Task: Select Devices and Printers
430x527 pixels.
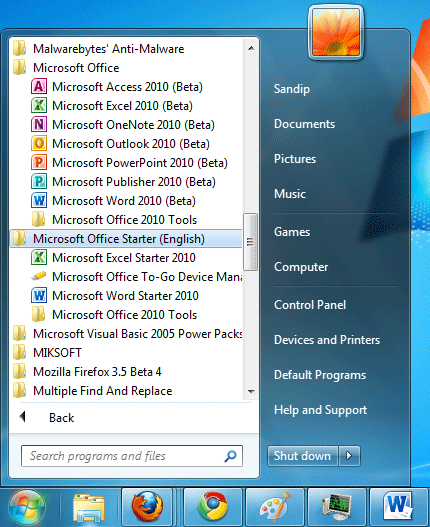Action: (x=327, y=340)
